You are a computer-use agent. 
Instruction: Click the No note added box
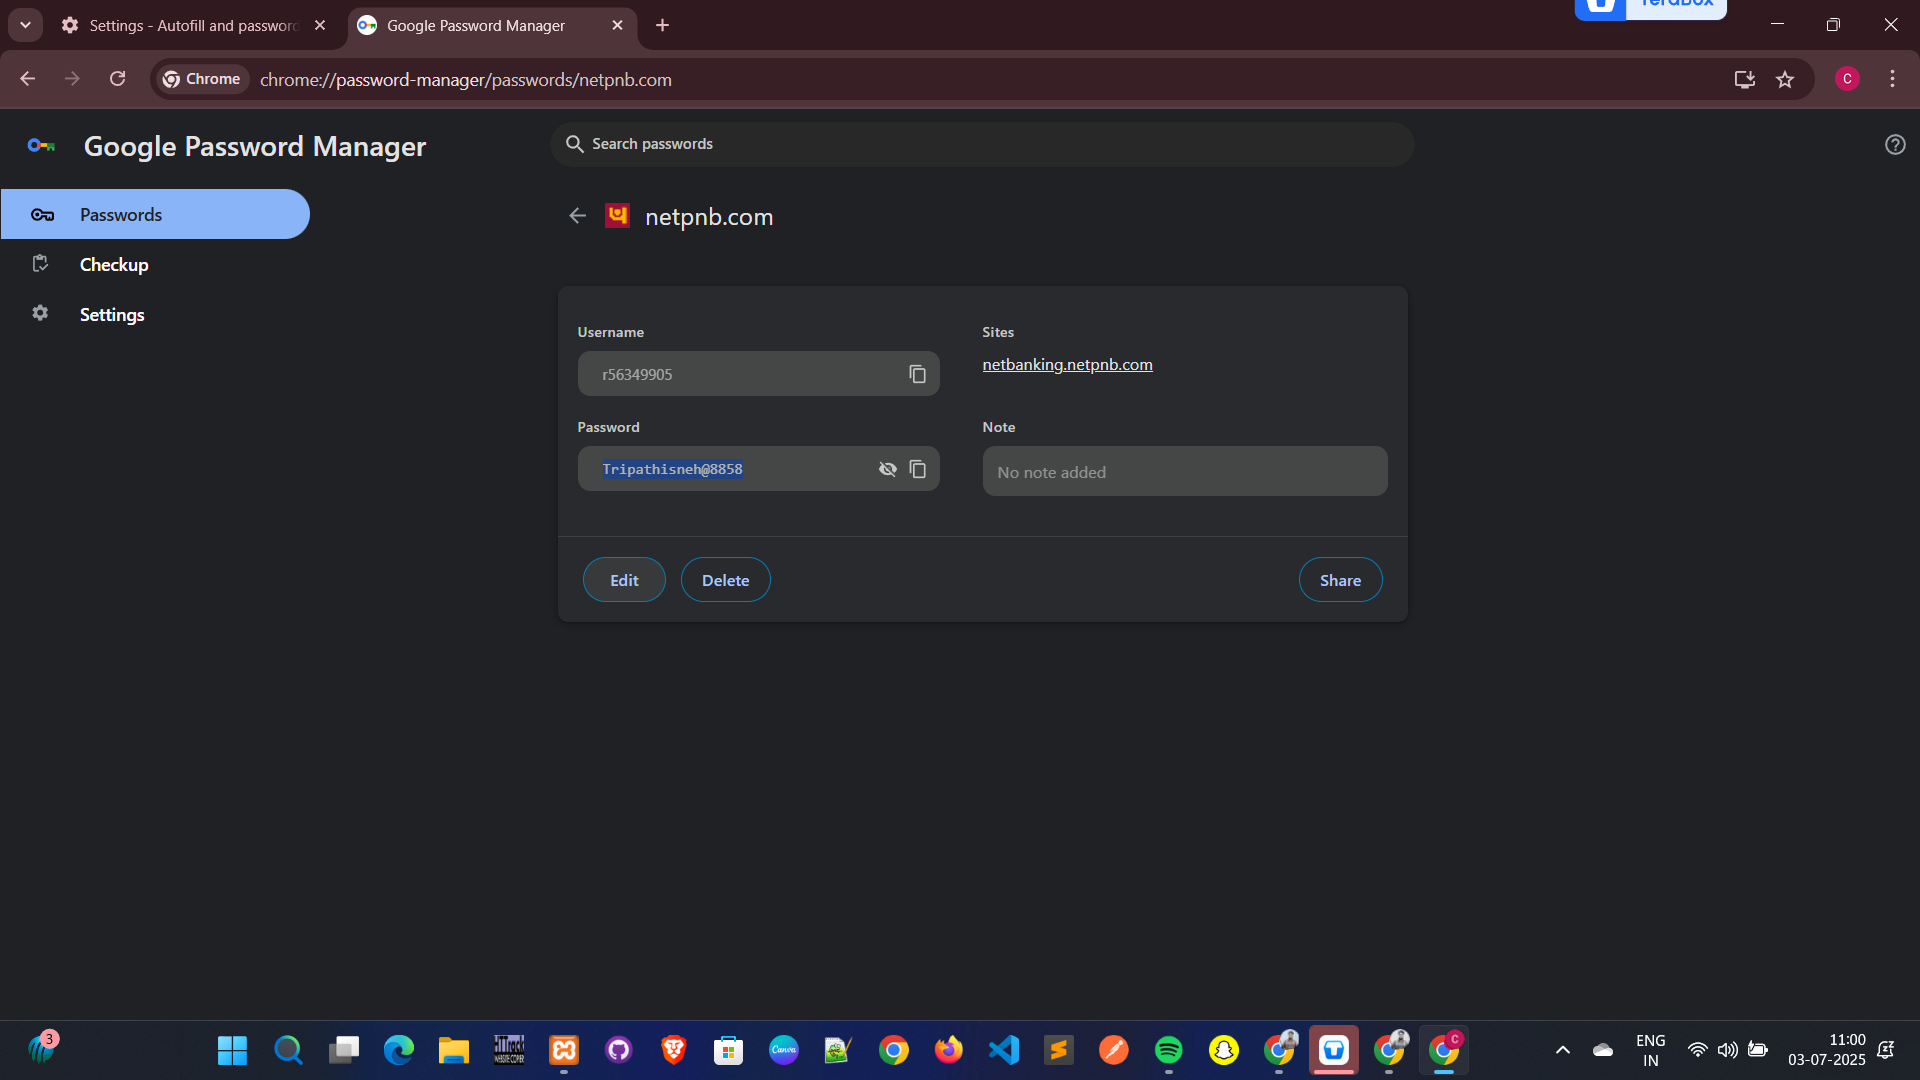pos(1185,471)
